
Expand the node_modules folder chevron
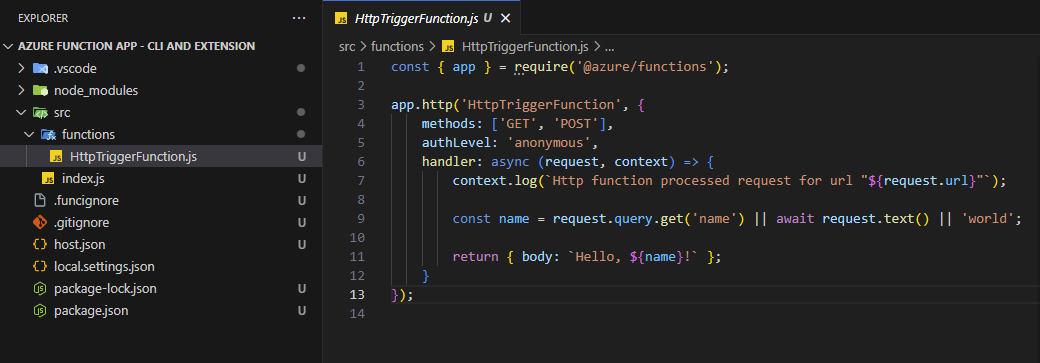coord(21,90)
